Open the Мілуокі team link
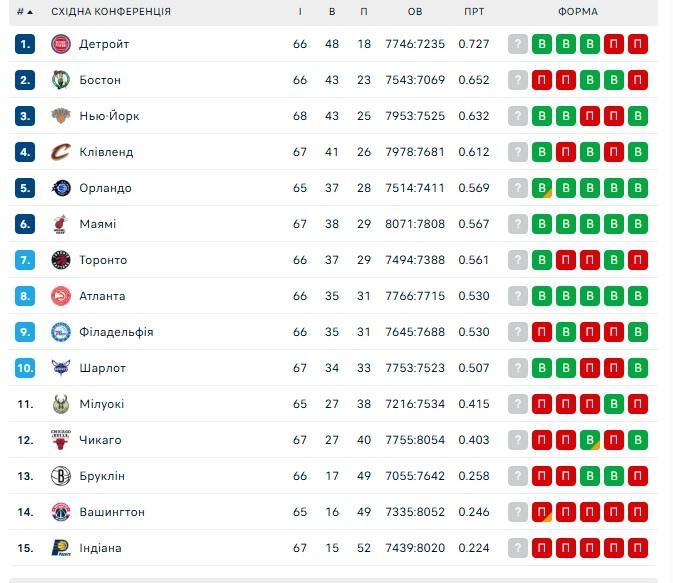 102,404
